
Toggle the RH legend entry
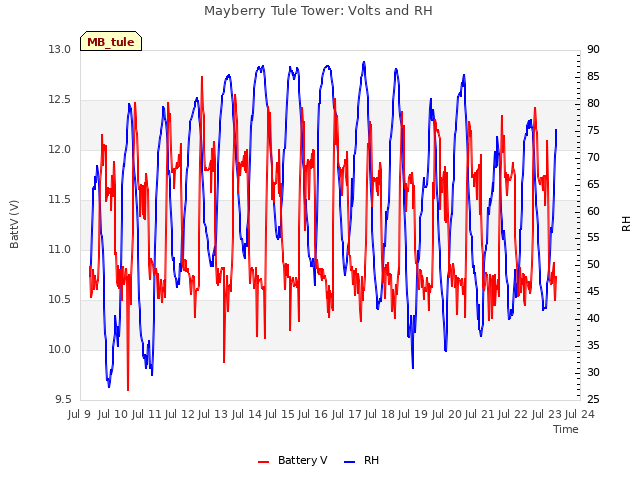point(362,460)
